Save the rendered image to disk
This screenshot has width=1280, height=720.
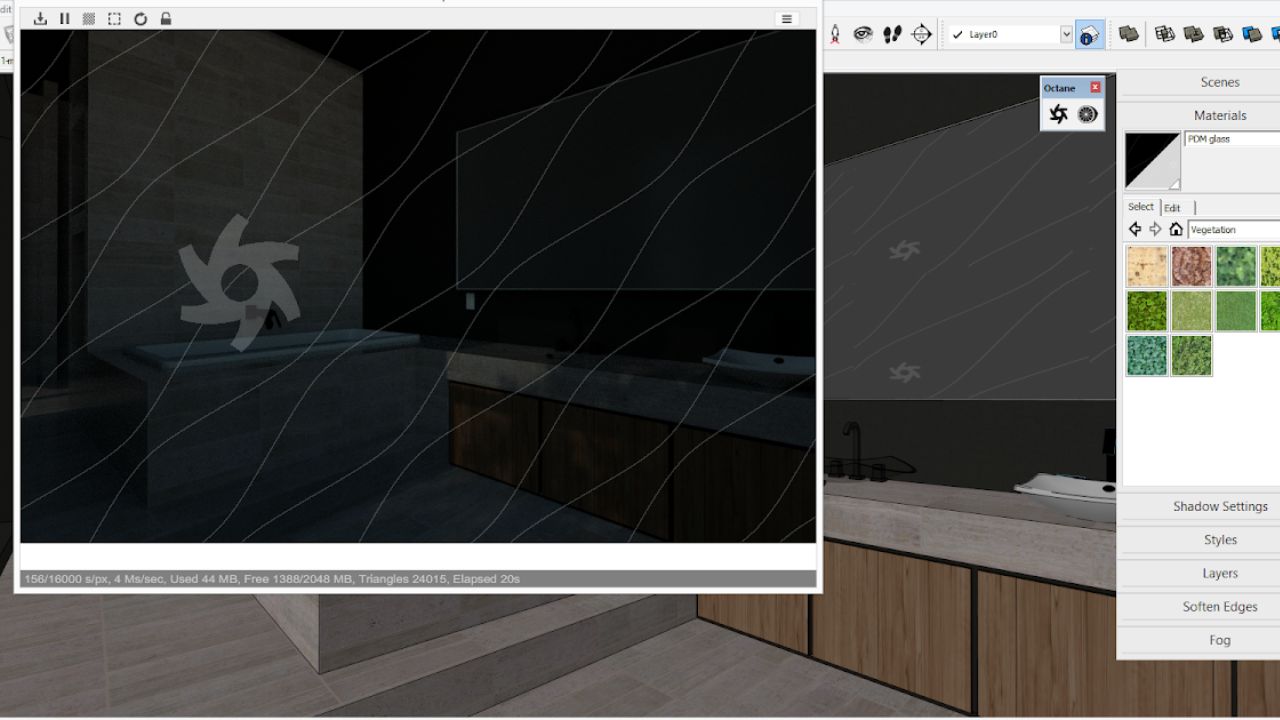[x=40, y=18]
